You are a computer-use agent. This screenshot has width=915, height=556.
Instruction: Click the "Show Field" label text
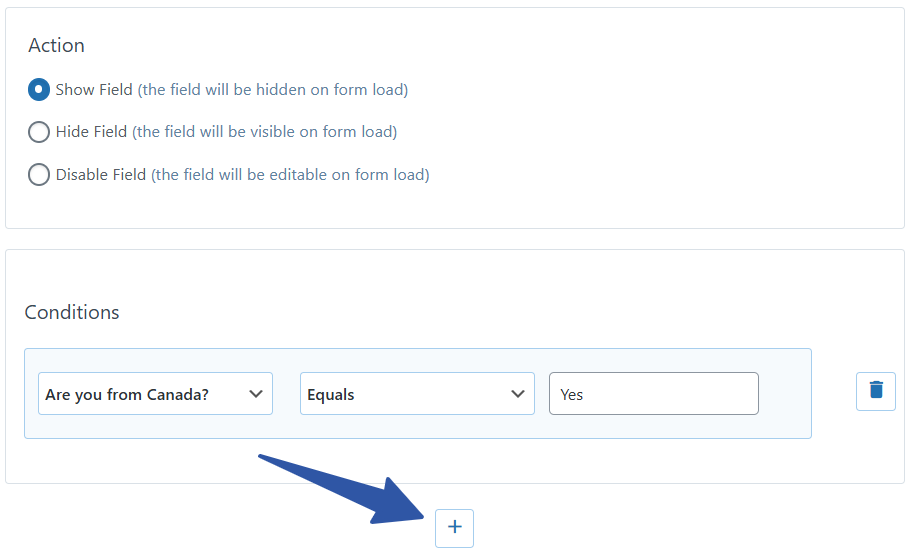coord(94,90)
